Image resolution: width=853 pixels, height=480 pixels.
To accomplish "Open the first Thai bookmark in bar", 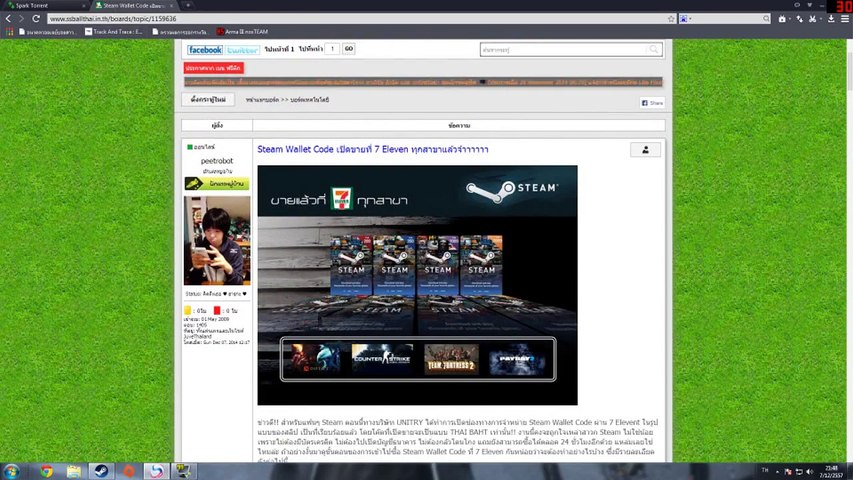I will 47,32.
